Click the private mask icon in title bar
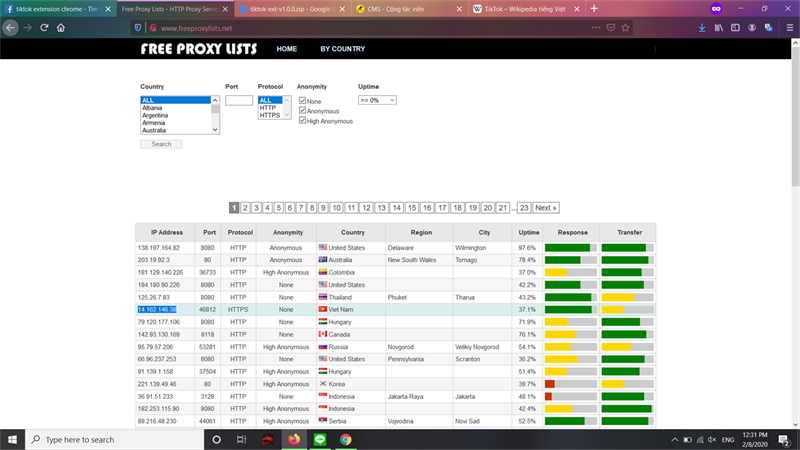The image size is (800, 450). pyautogui.click(x=716, y=9)
